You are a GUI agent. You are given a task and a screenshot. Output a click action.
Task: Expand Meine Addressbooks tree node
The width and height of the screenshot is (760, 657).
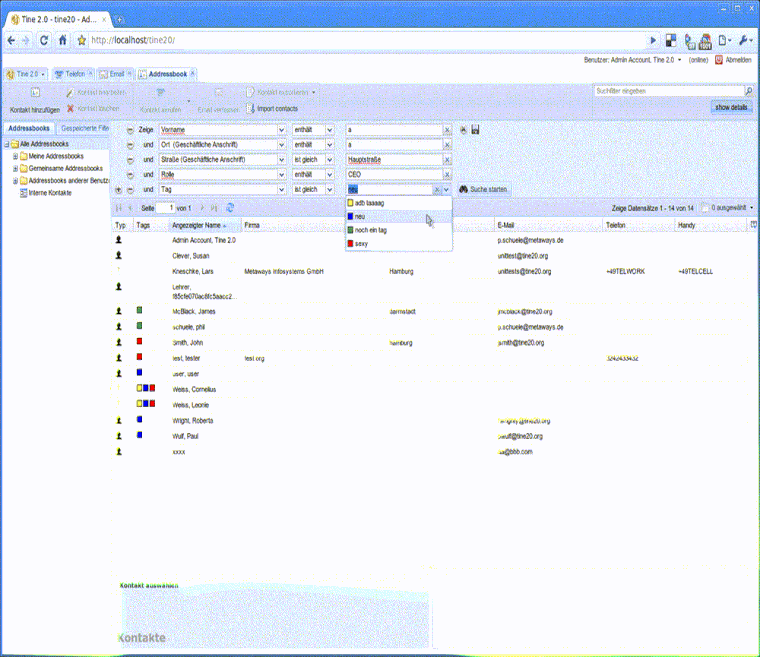[16, 156]
